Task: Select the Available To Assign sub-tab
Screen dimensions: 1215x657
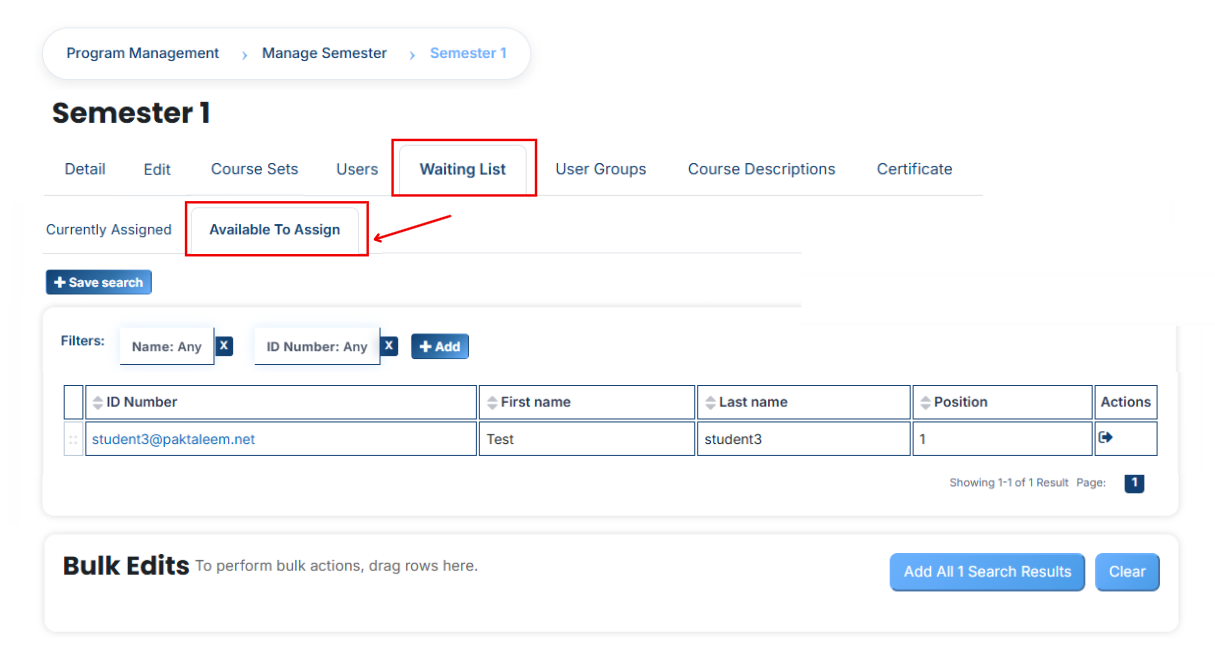Action: 275,229
